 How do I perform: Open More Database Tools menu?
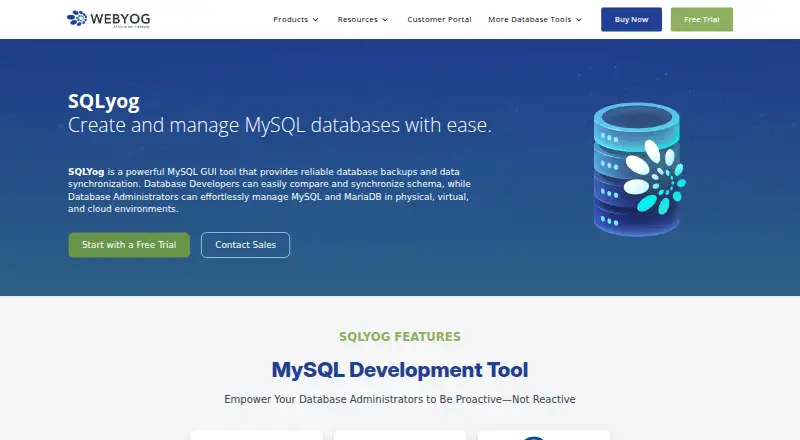pos(530,19)
